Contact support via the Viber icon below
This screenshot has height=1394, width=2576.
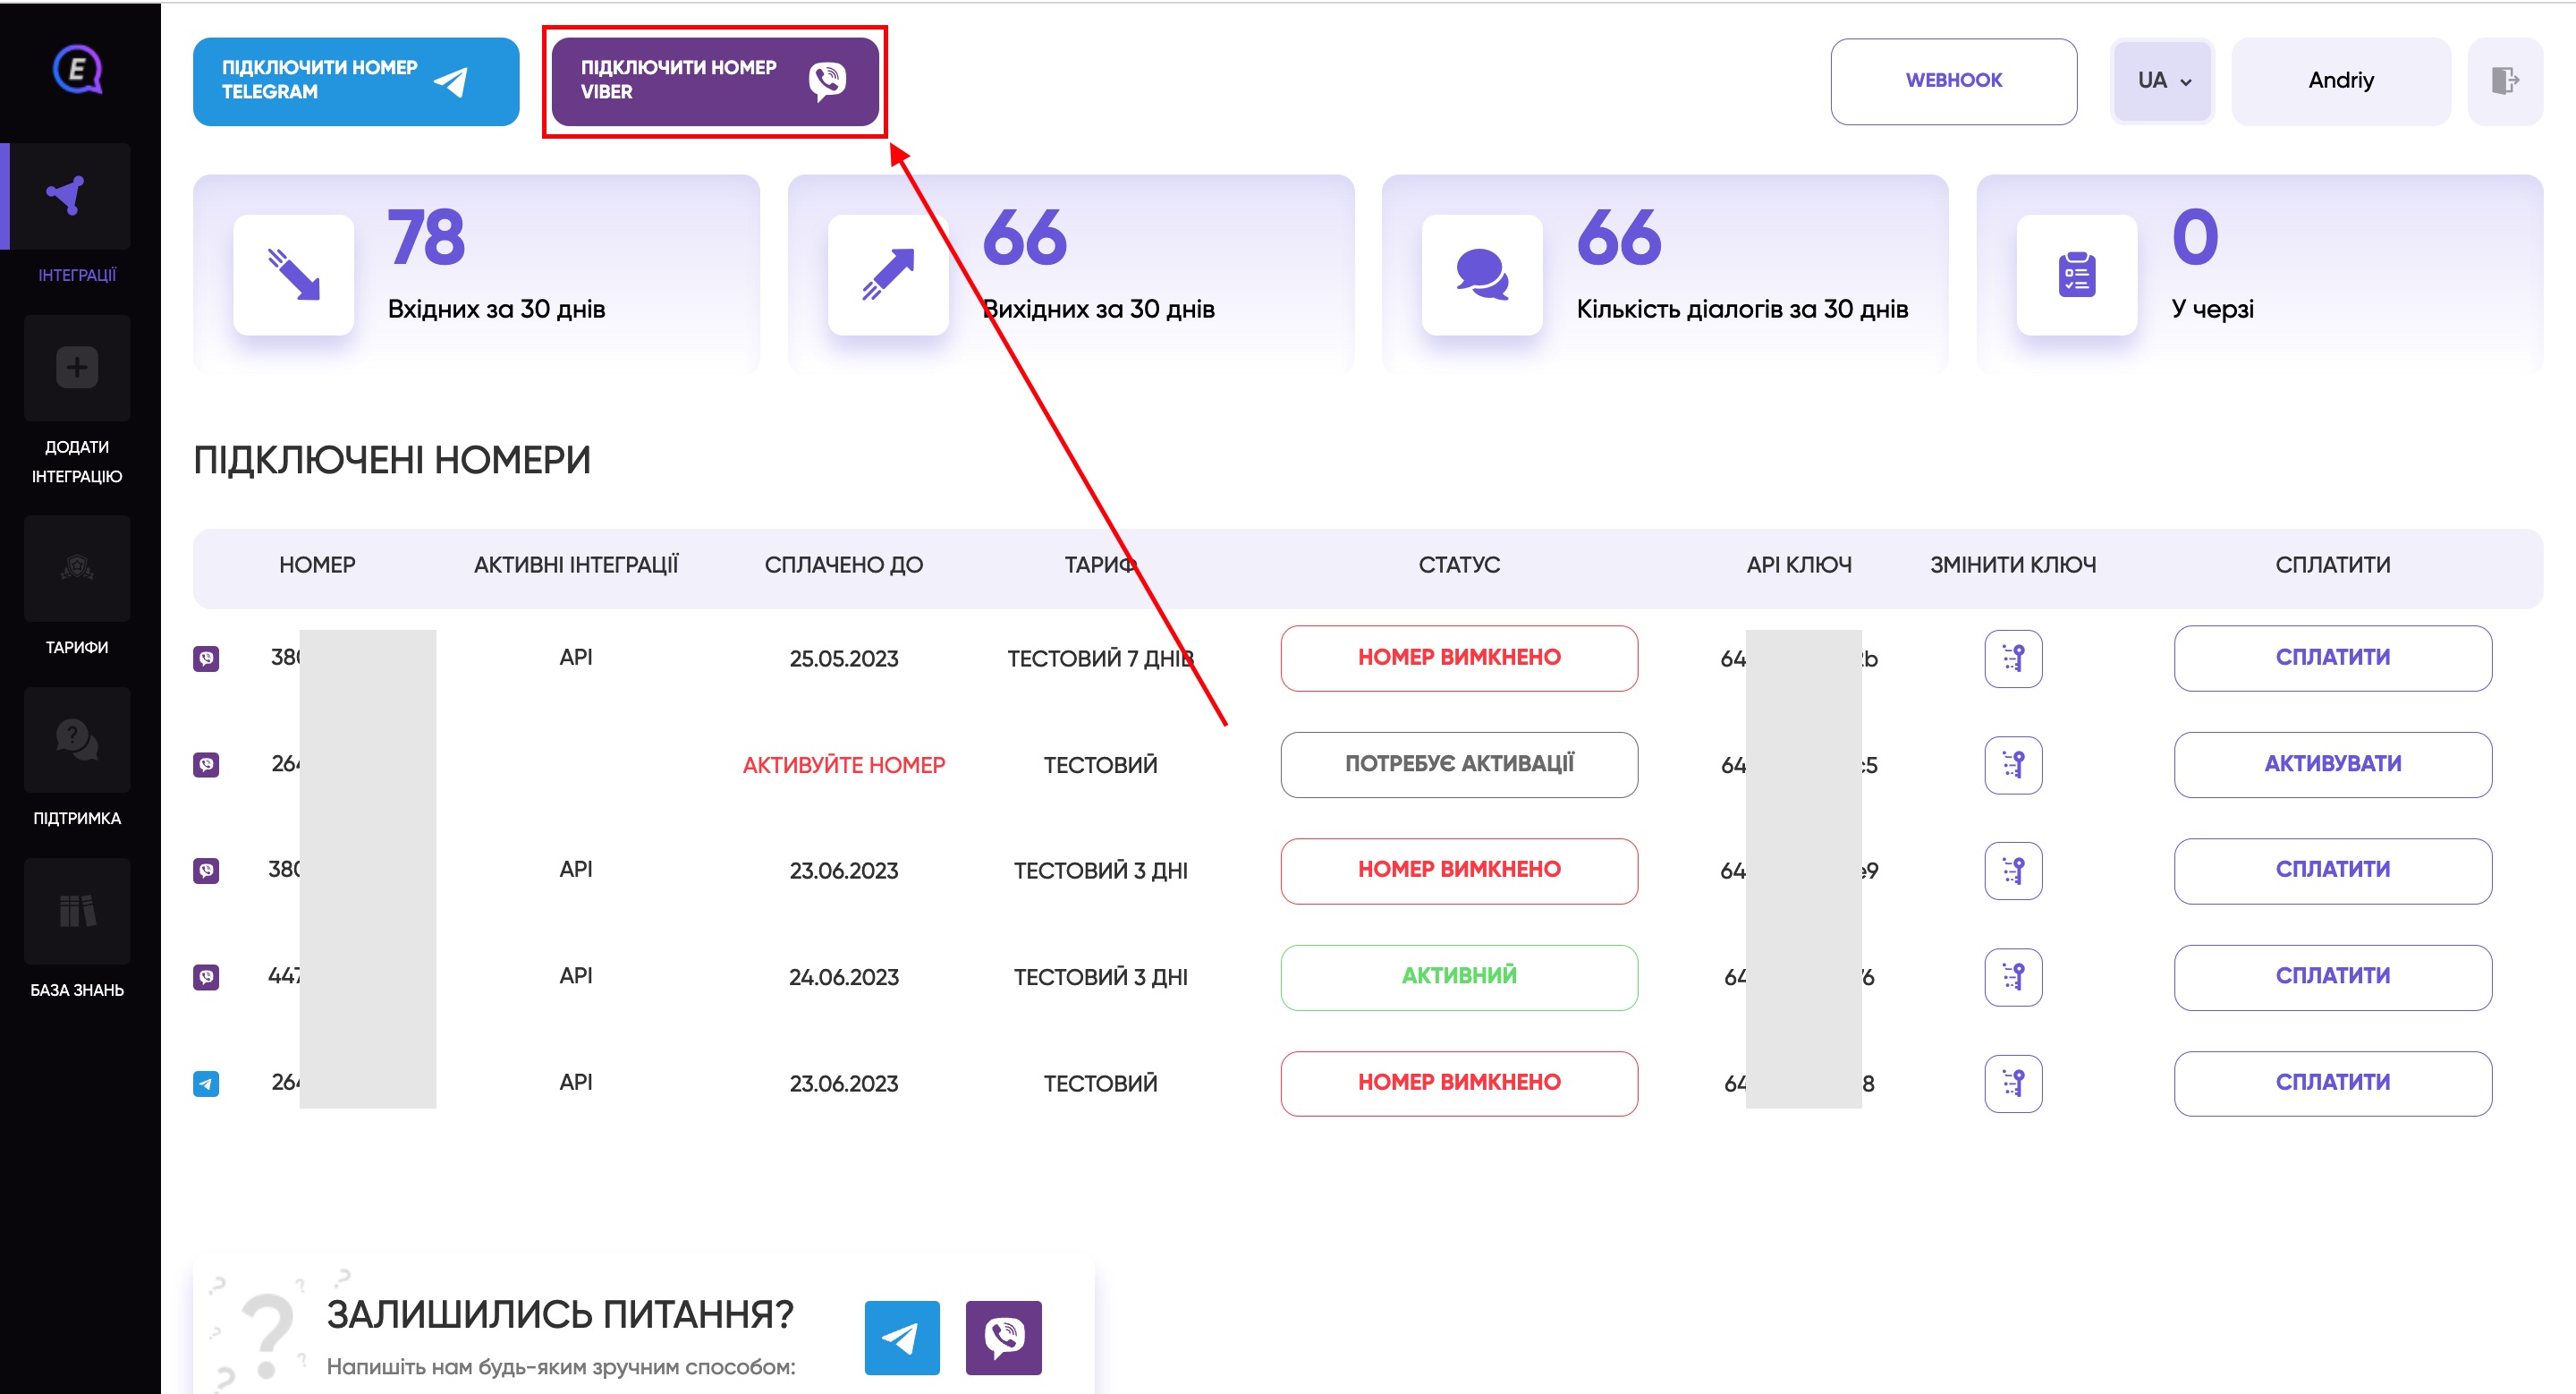click(x=1003, y=1338)
